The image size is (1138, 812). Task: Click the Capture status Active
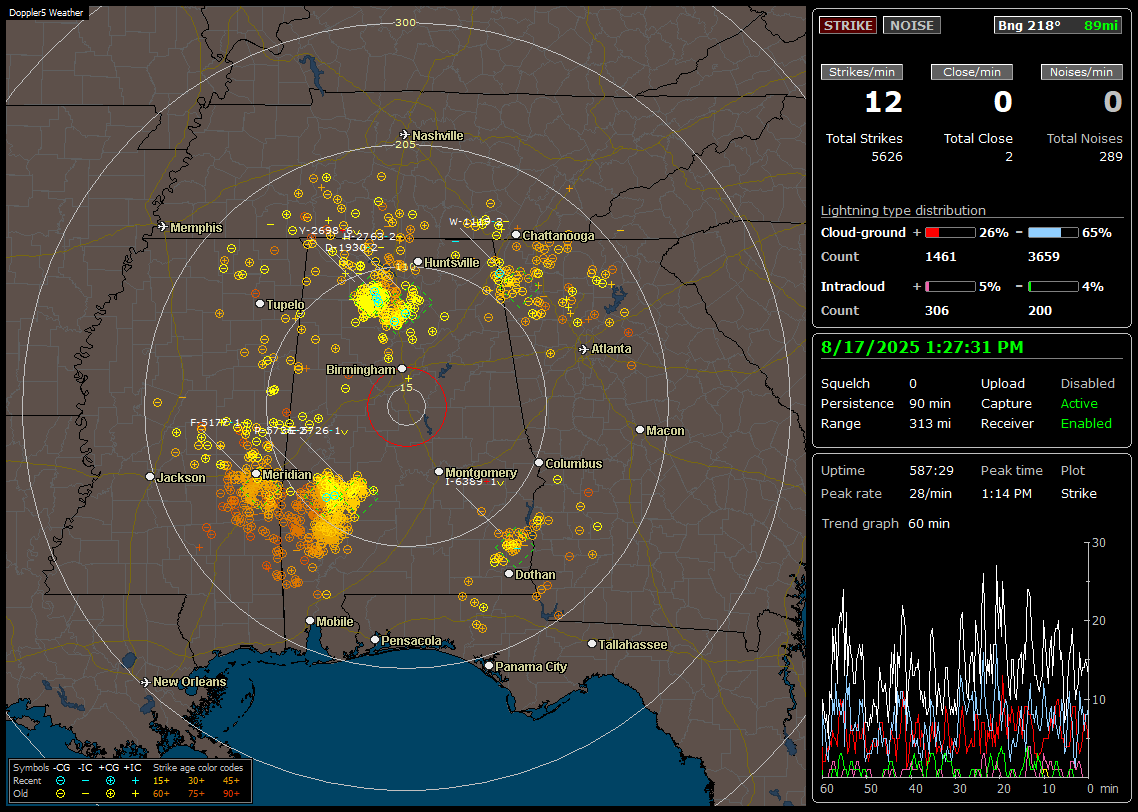(x=1079, y=403)
